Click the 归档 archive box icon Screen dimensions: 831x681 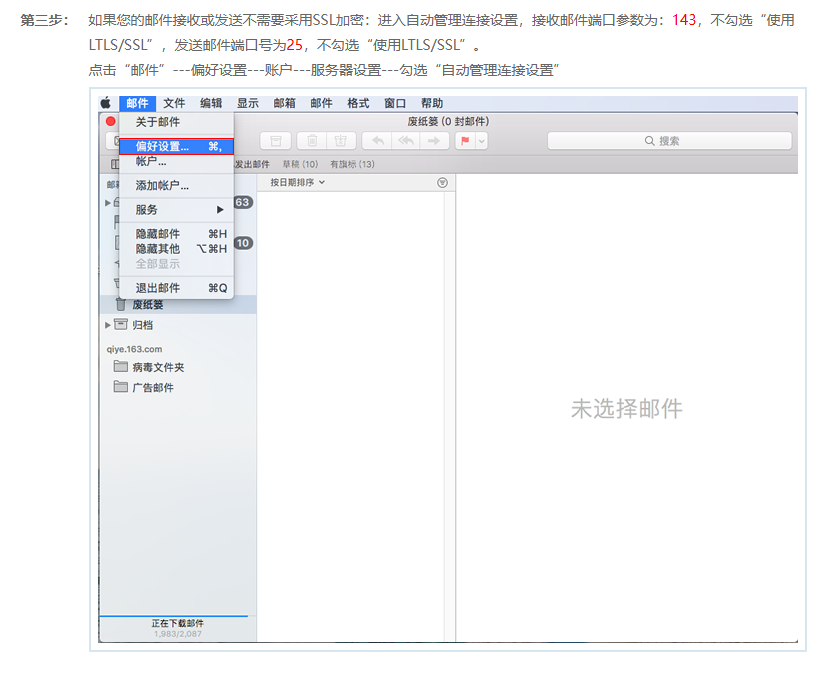[x=121, y=324]
